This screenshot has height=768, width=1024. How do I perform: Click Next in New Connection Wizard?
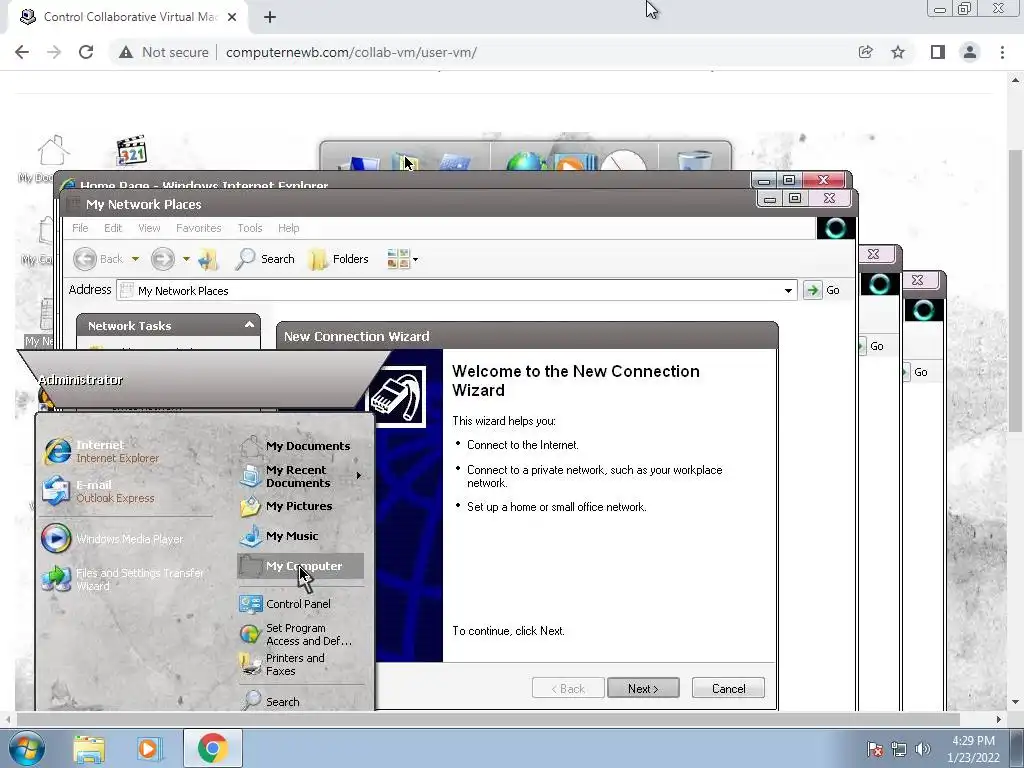click(643, 688)
